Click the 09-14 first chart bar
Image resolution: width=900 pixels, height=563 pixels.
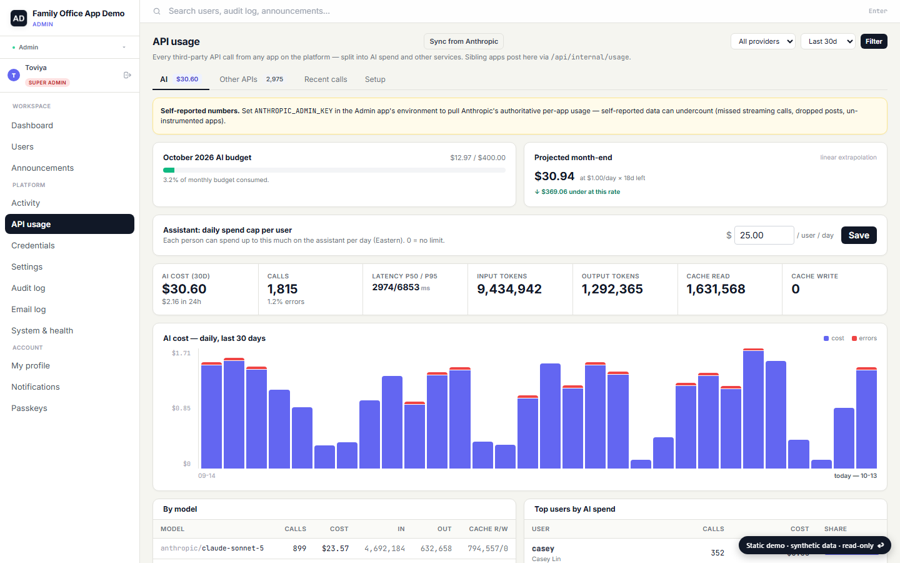(x=211, y=416)
